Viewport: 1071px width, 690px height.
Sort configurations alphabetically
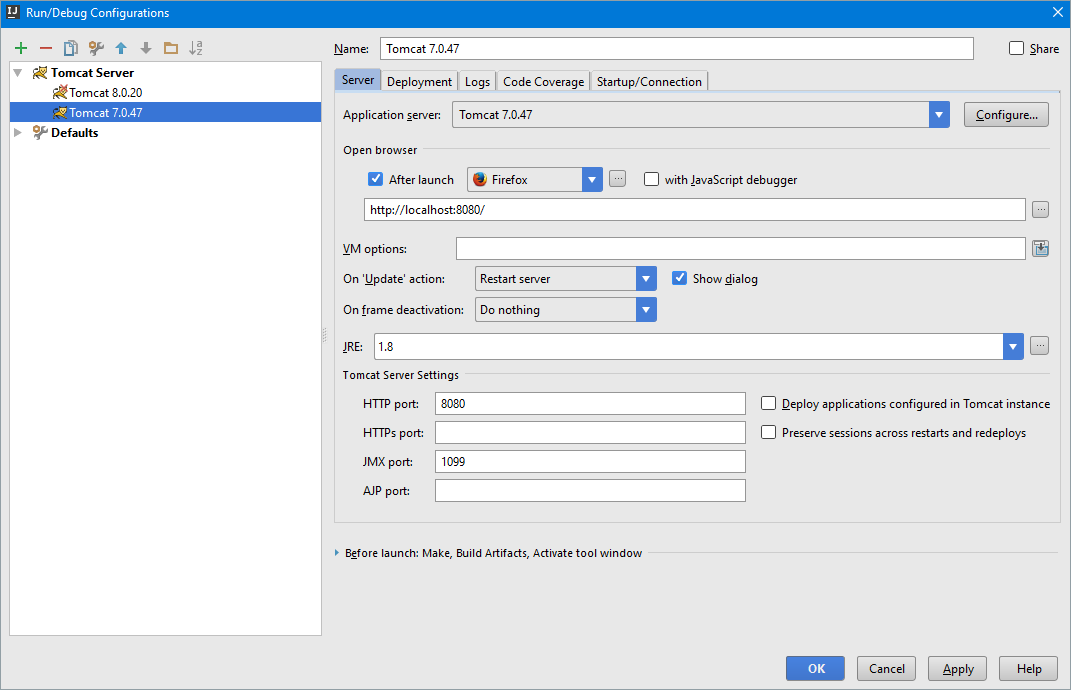point(196,48)
